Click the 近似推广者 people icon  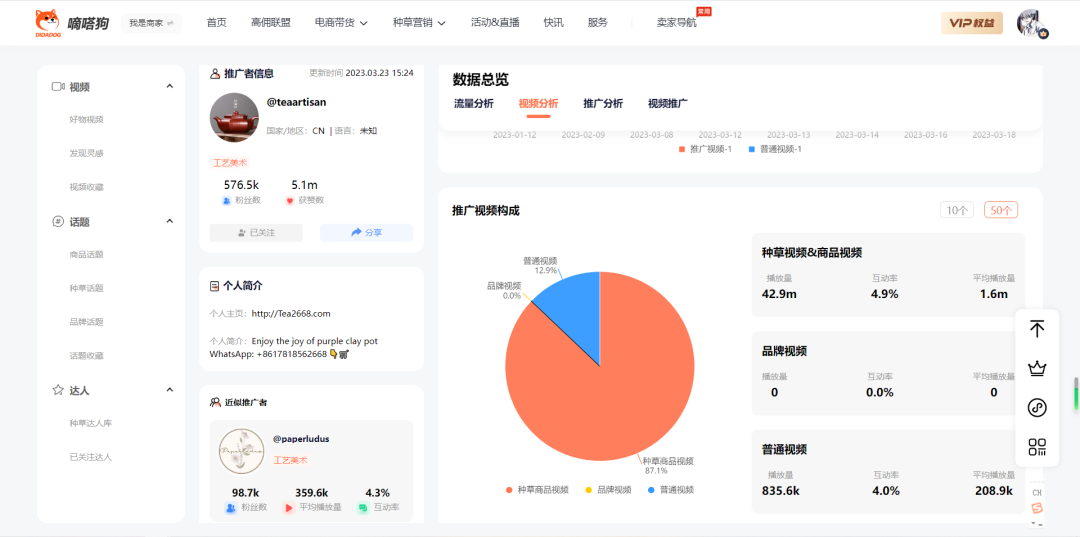pos(215,401)
